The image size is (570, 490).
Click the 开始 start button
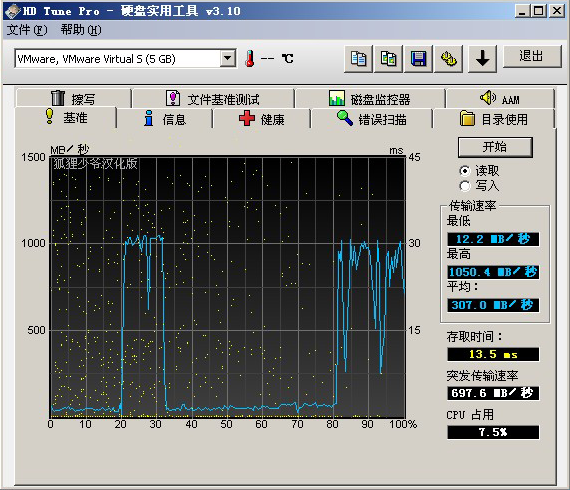tap(495, 147)
